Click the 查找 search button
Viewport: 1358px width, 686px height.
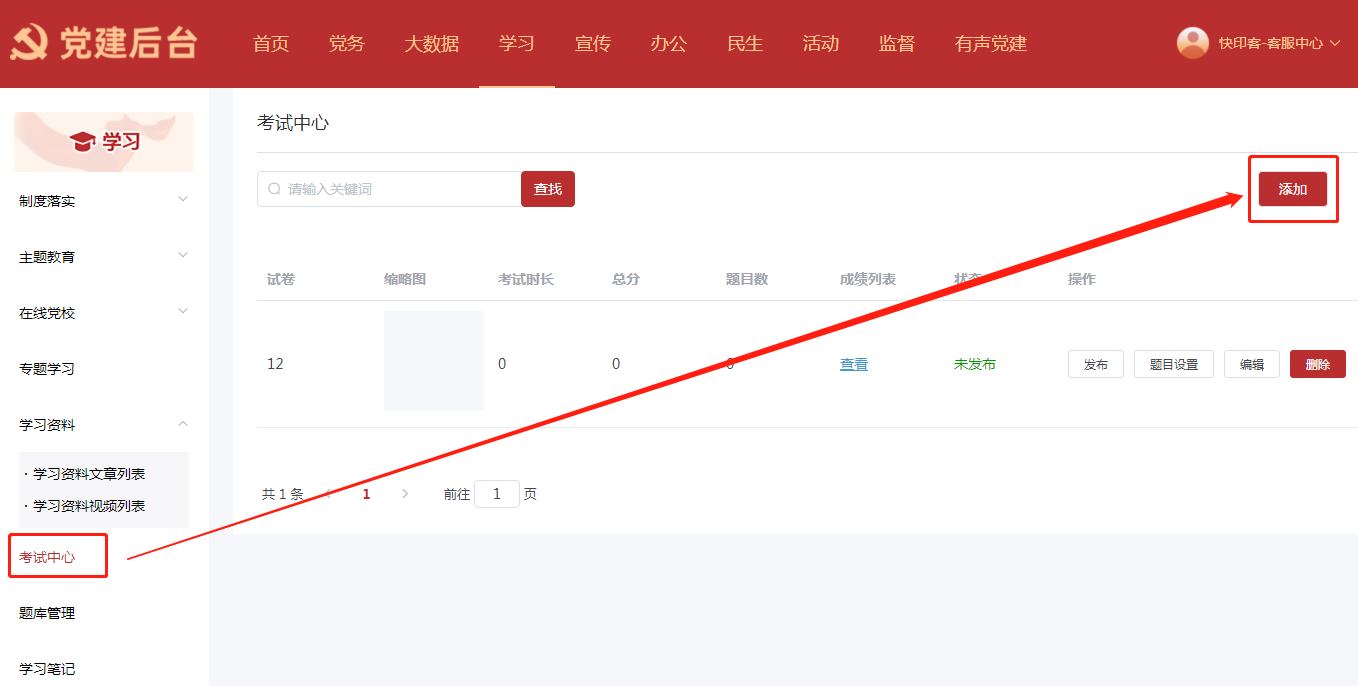point(548,189)
